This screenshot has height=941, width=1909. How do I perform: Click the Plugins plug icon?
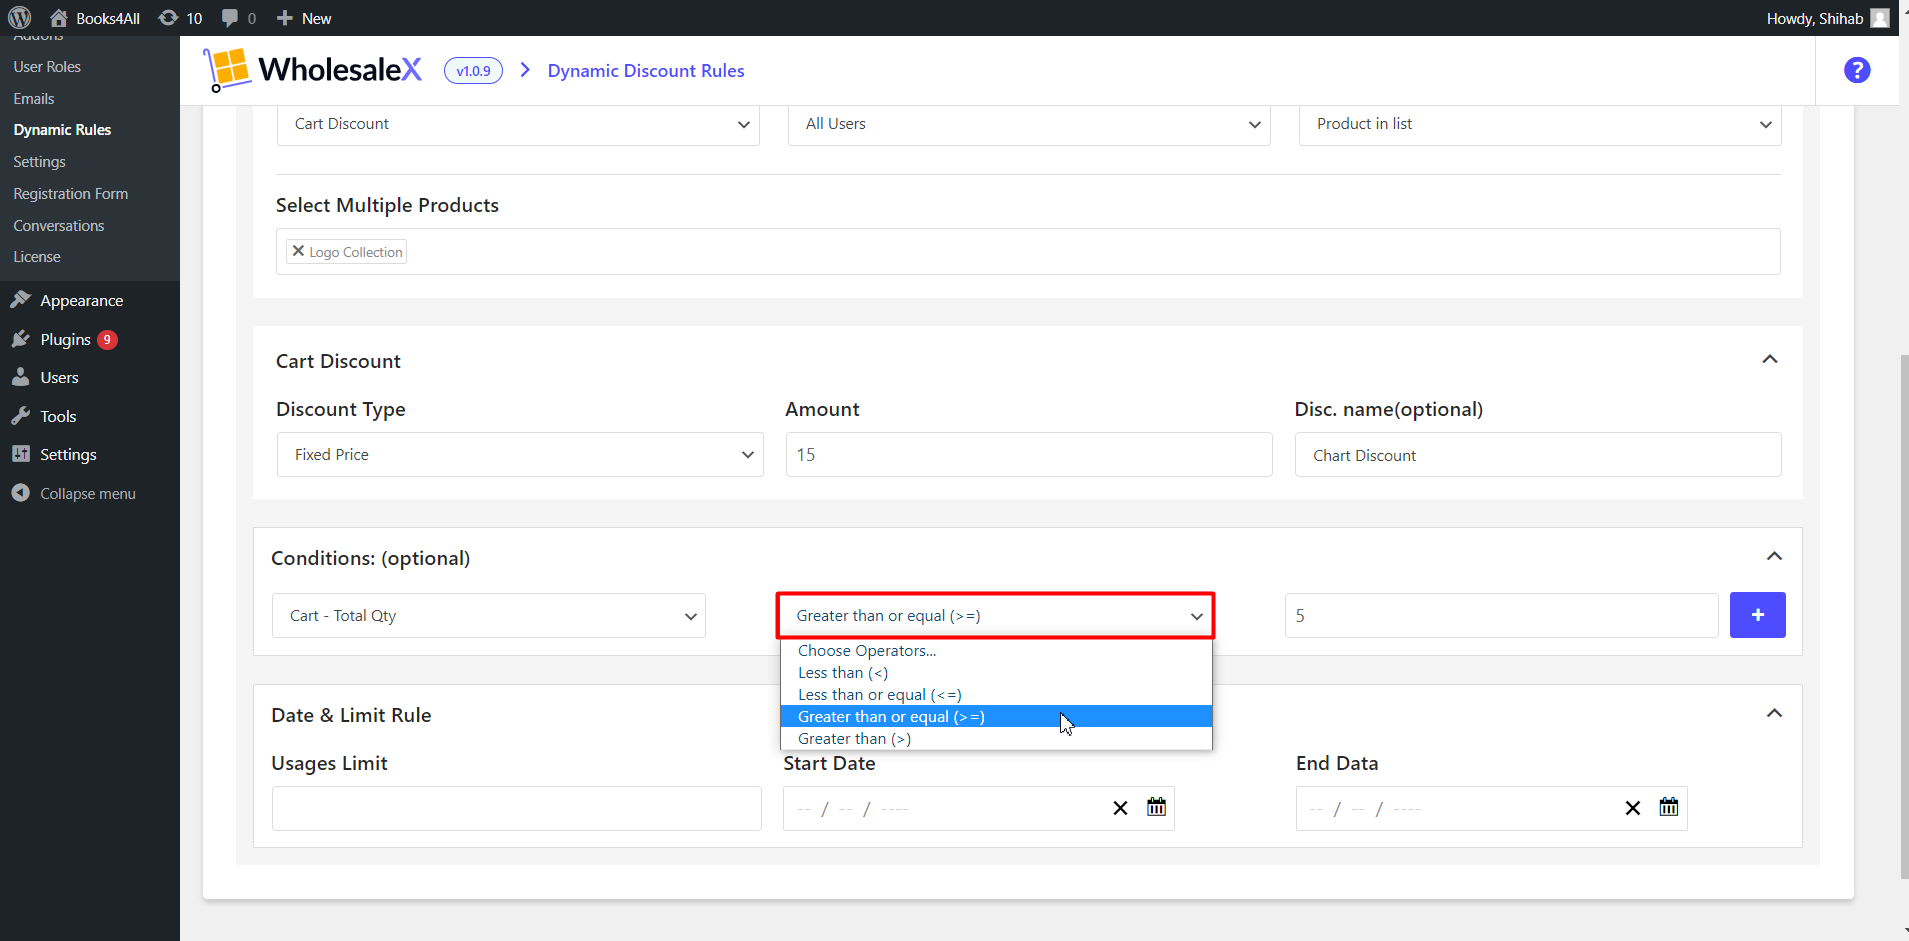point(20,339)
